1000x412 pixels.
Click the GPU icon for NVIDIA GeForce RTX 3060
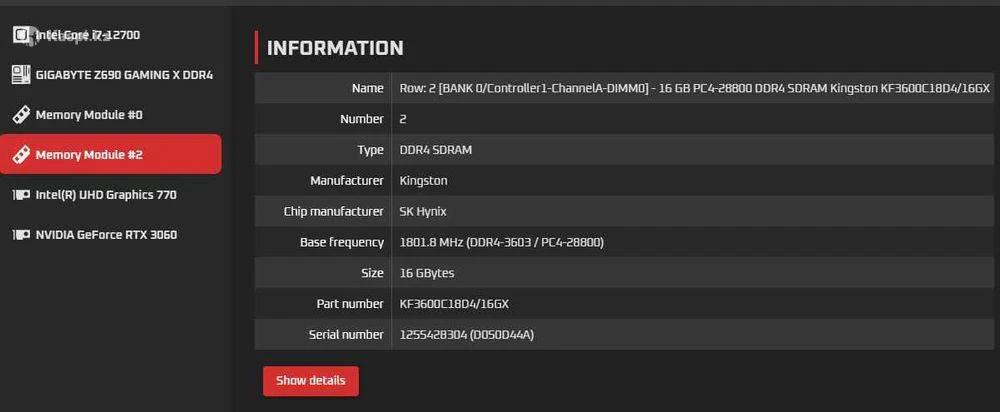click(x=20, y=235)
